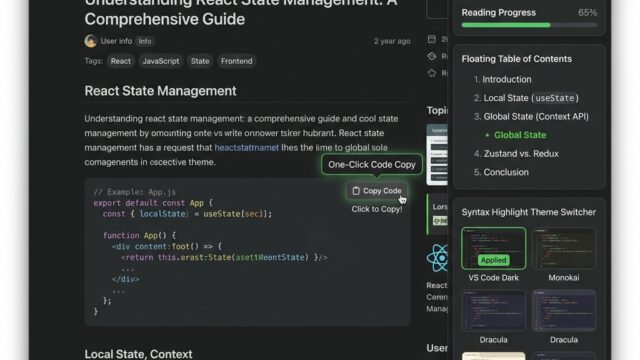Image resolution: width=640 pixels, height=360 pixels.
Task: Click the tag icon in the sidebar
Action: [x=432, y=56]
